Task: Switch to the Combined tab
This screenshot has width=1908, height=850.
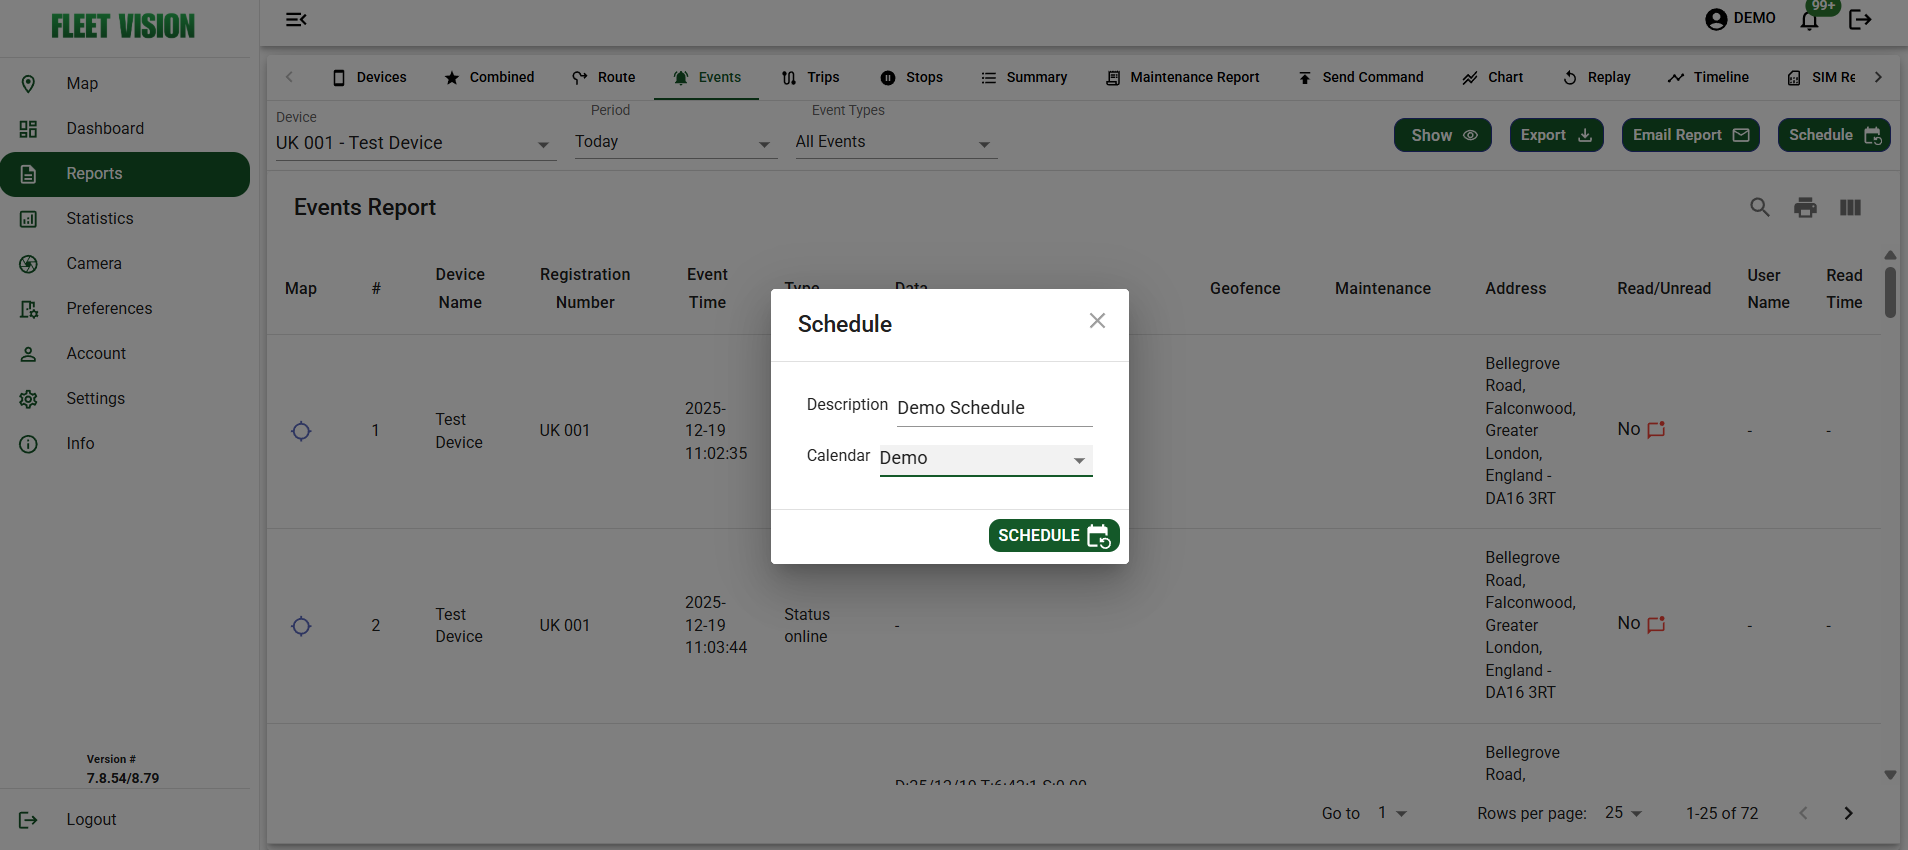Action: 489,77
